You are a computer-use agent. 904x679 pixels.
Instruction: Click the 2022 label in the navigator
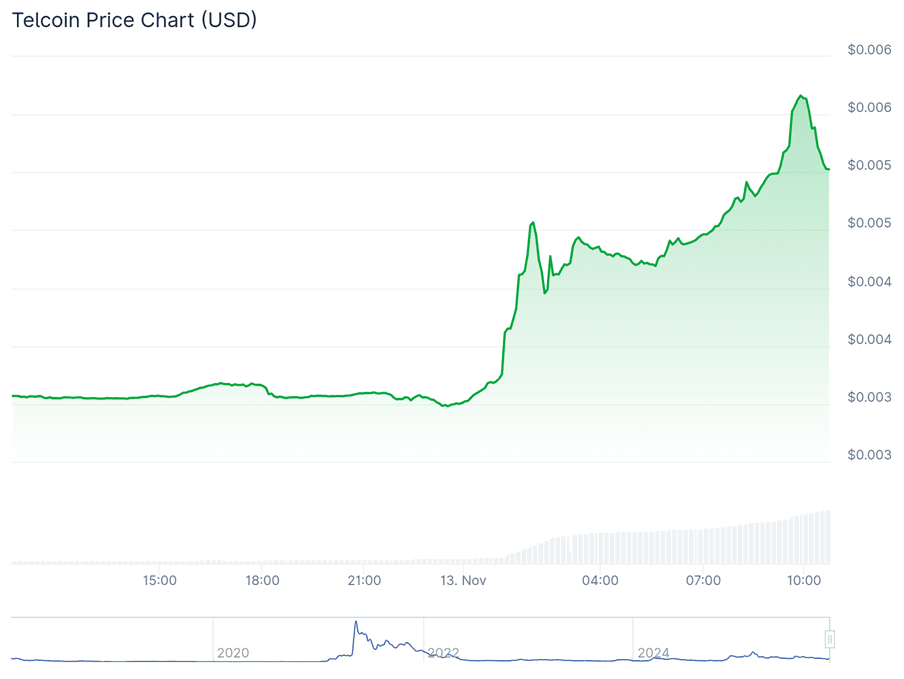443,653
